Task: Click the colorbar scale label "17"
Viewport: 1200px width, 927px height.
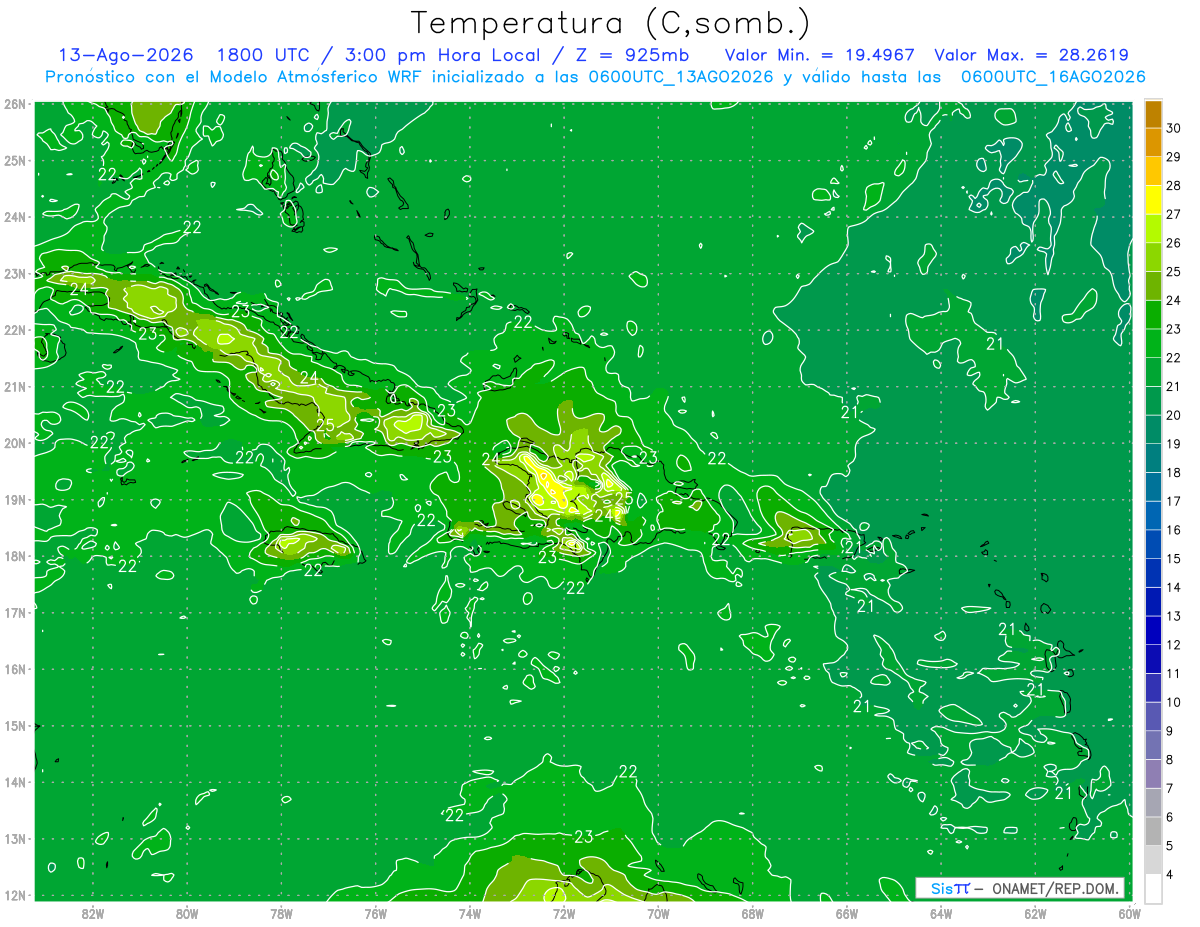Action: 1173,501
